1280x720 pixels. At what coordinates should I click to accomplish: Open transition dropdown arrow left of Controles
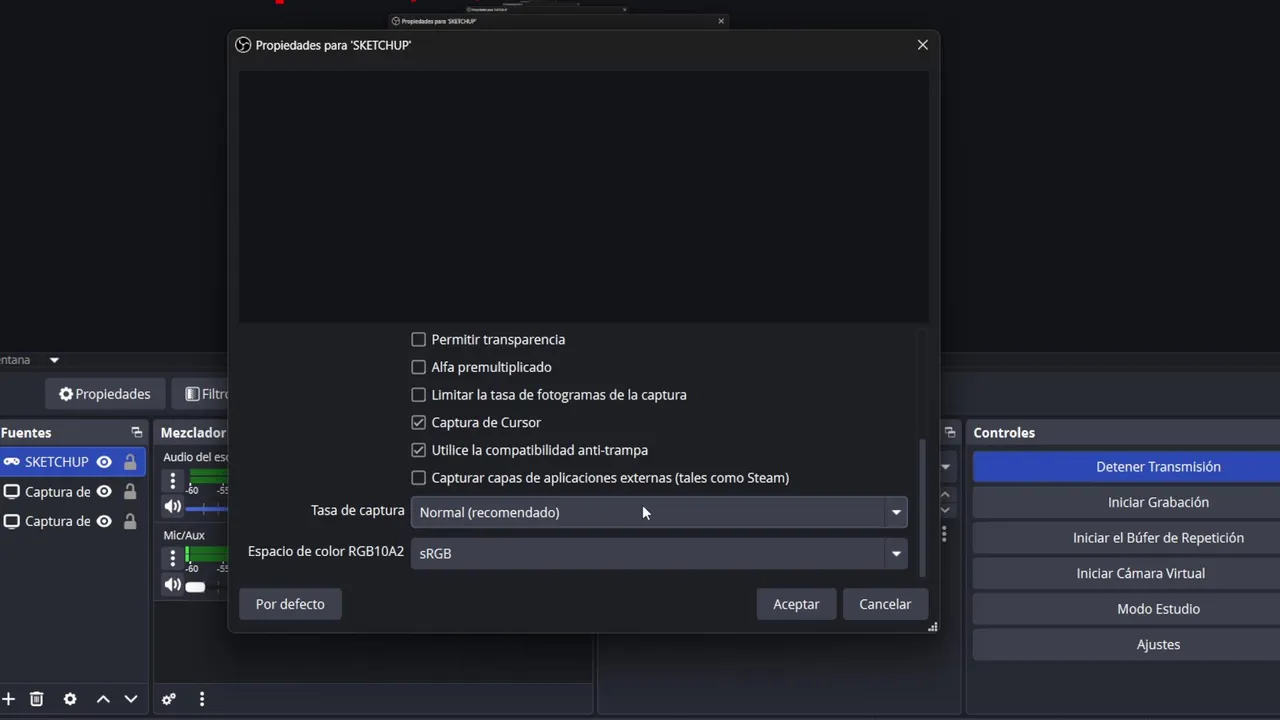click(x=945, y=467)
